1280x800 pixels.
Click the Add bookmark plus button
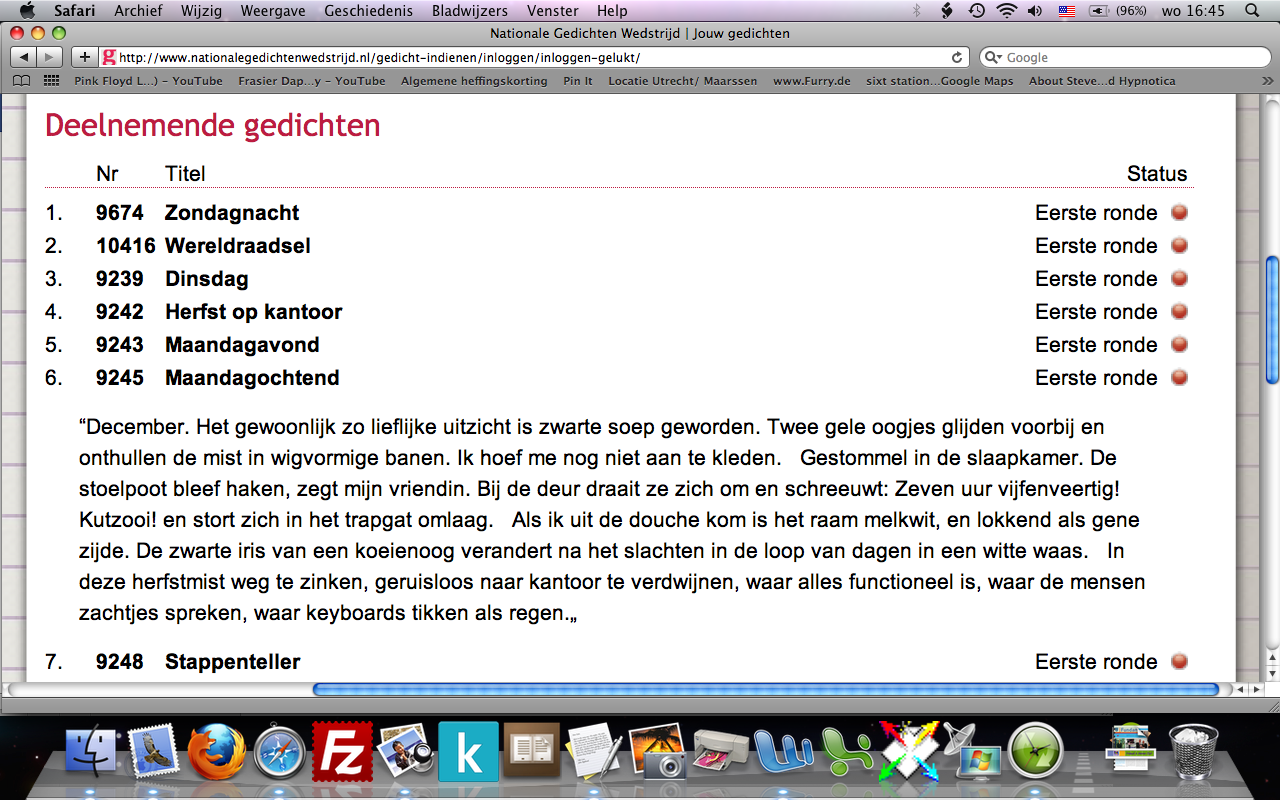pyautogui.click(x=85, y=57)
